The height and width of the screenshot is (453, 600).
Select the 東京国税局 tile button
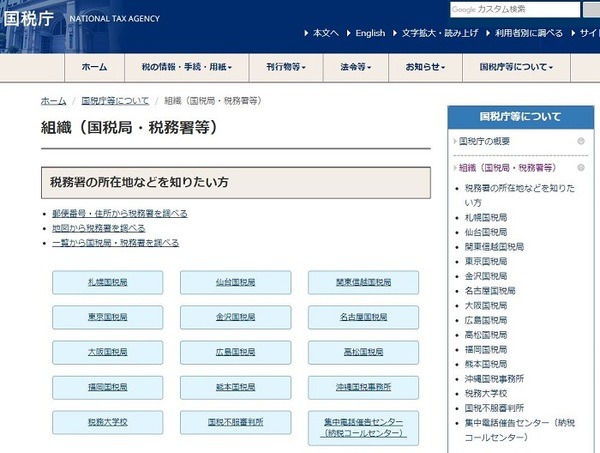coord(108,317)
